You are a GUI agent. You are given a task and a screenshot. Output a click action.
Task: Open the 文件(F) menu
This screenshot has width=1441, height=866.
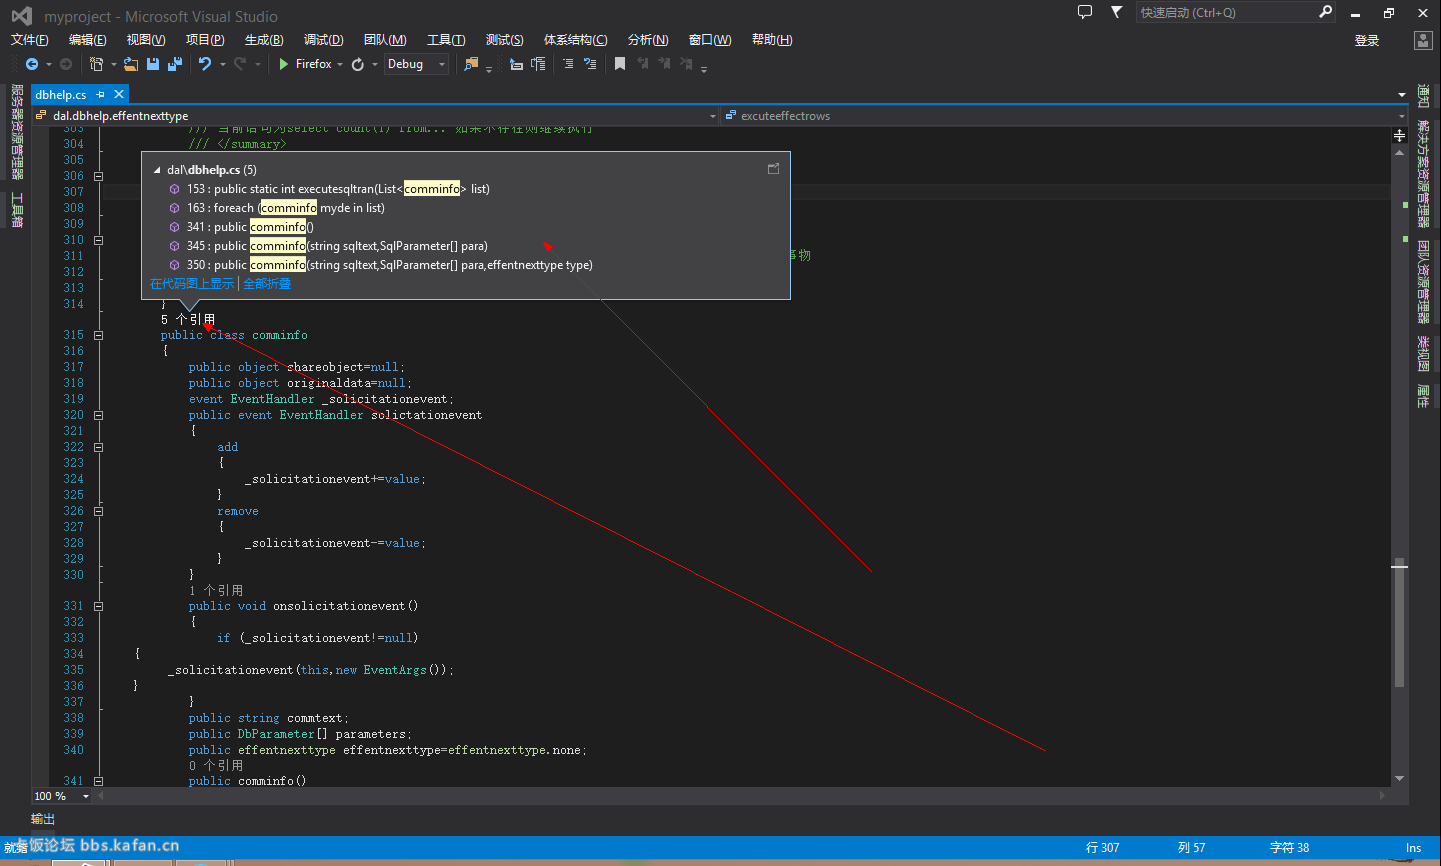coord(30,40)
